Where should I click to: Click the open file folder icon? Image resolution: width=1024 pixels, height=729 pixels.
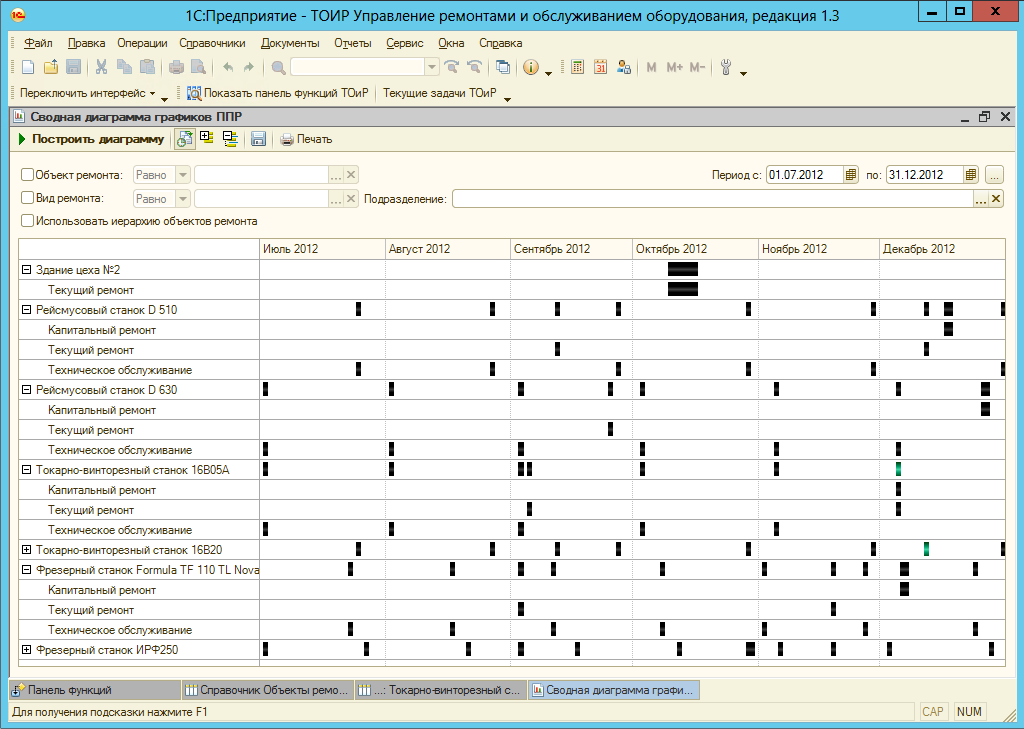click(50, 67)
